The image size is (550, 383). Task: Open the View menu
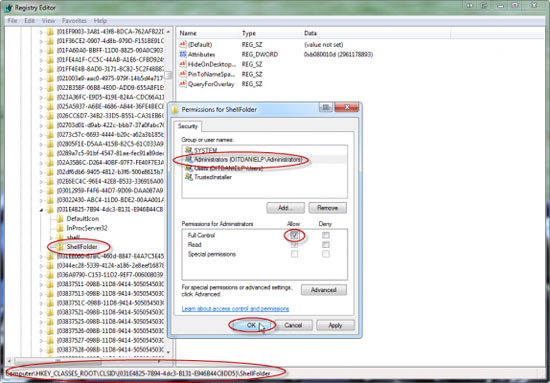tap(48, 21)
